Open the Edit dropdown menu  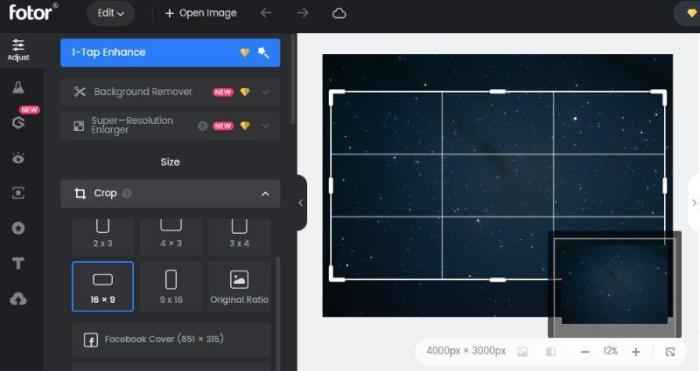coord(111,13)
